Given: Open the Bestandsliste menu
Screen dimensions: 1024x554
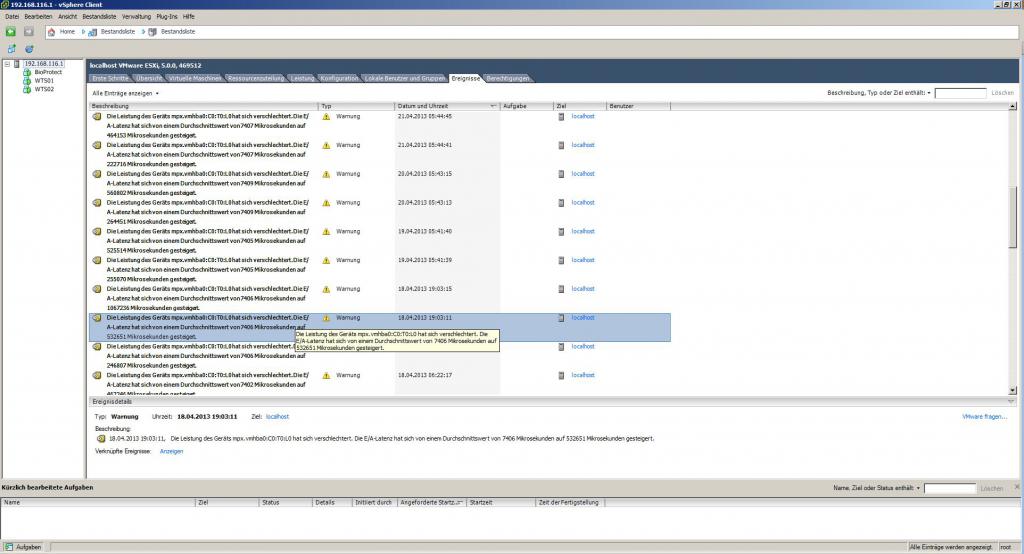Looking at the screenshot, I should 99,16.
